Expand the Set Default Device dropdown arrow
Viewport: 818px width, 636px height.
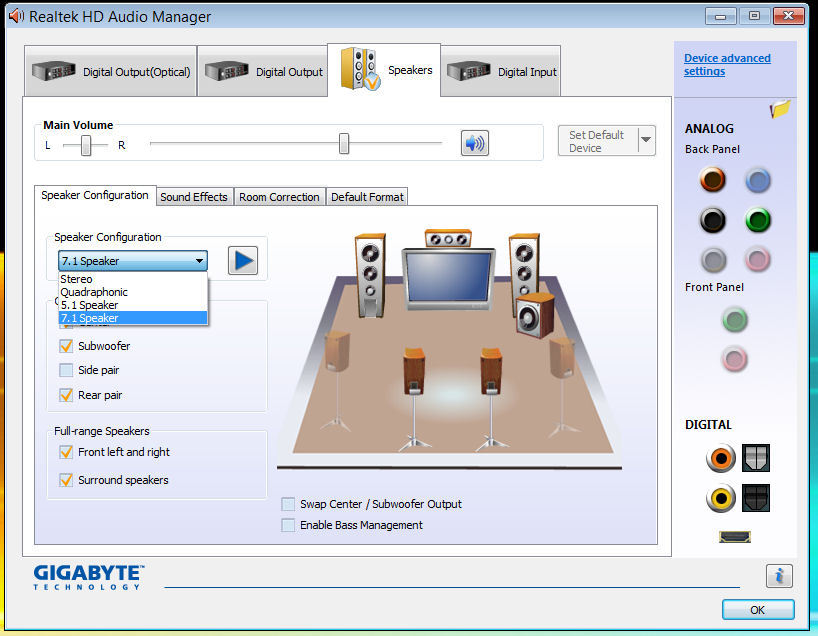[646, 140]
